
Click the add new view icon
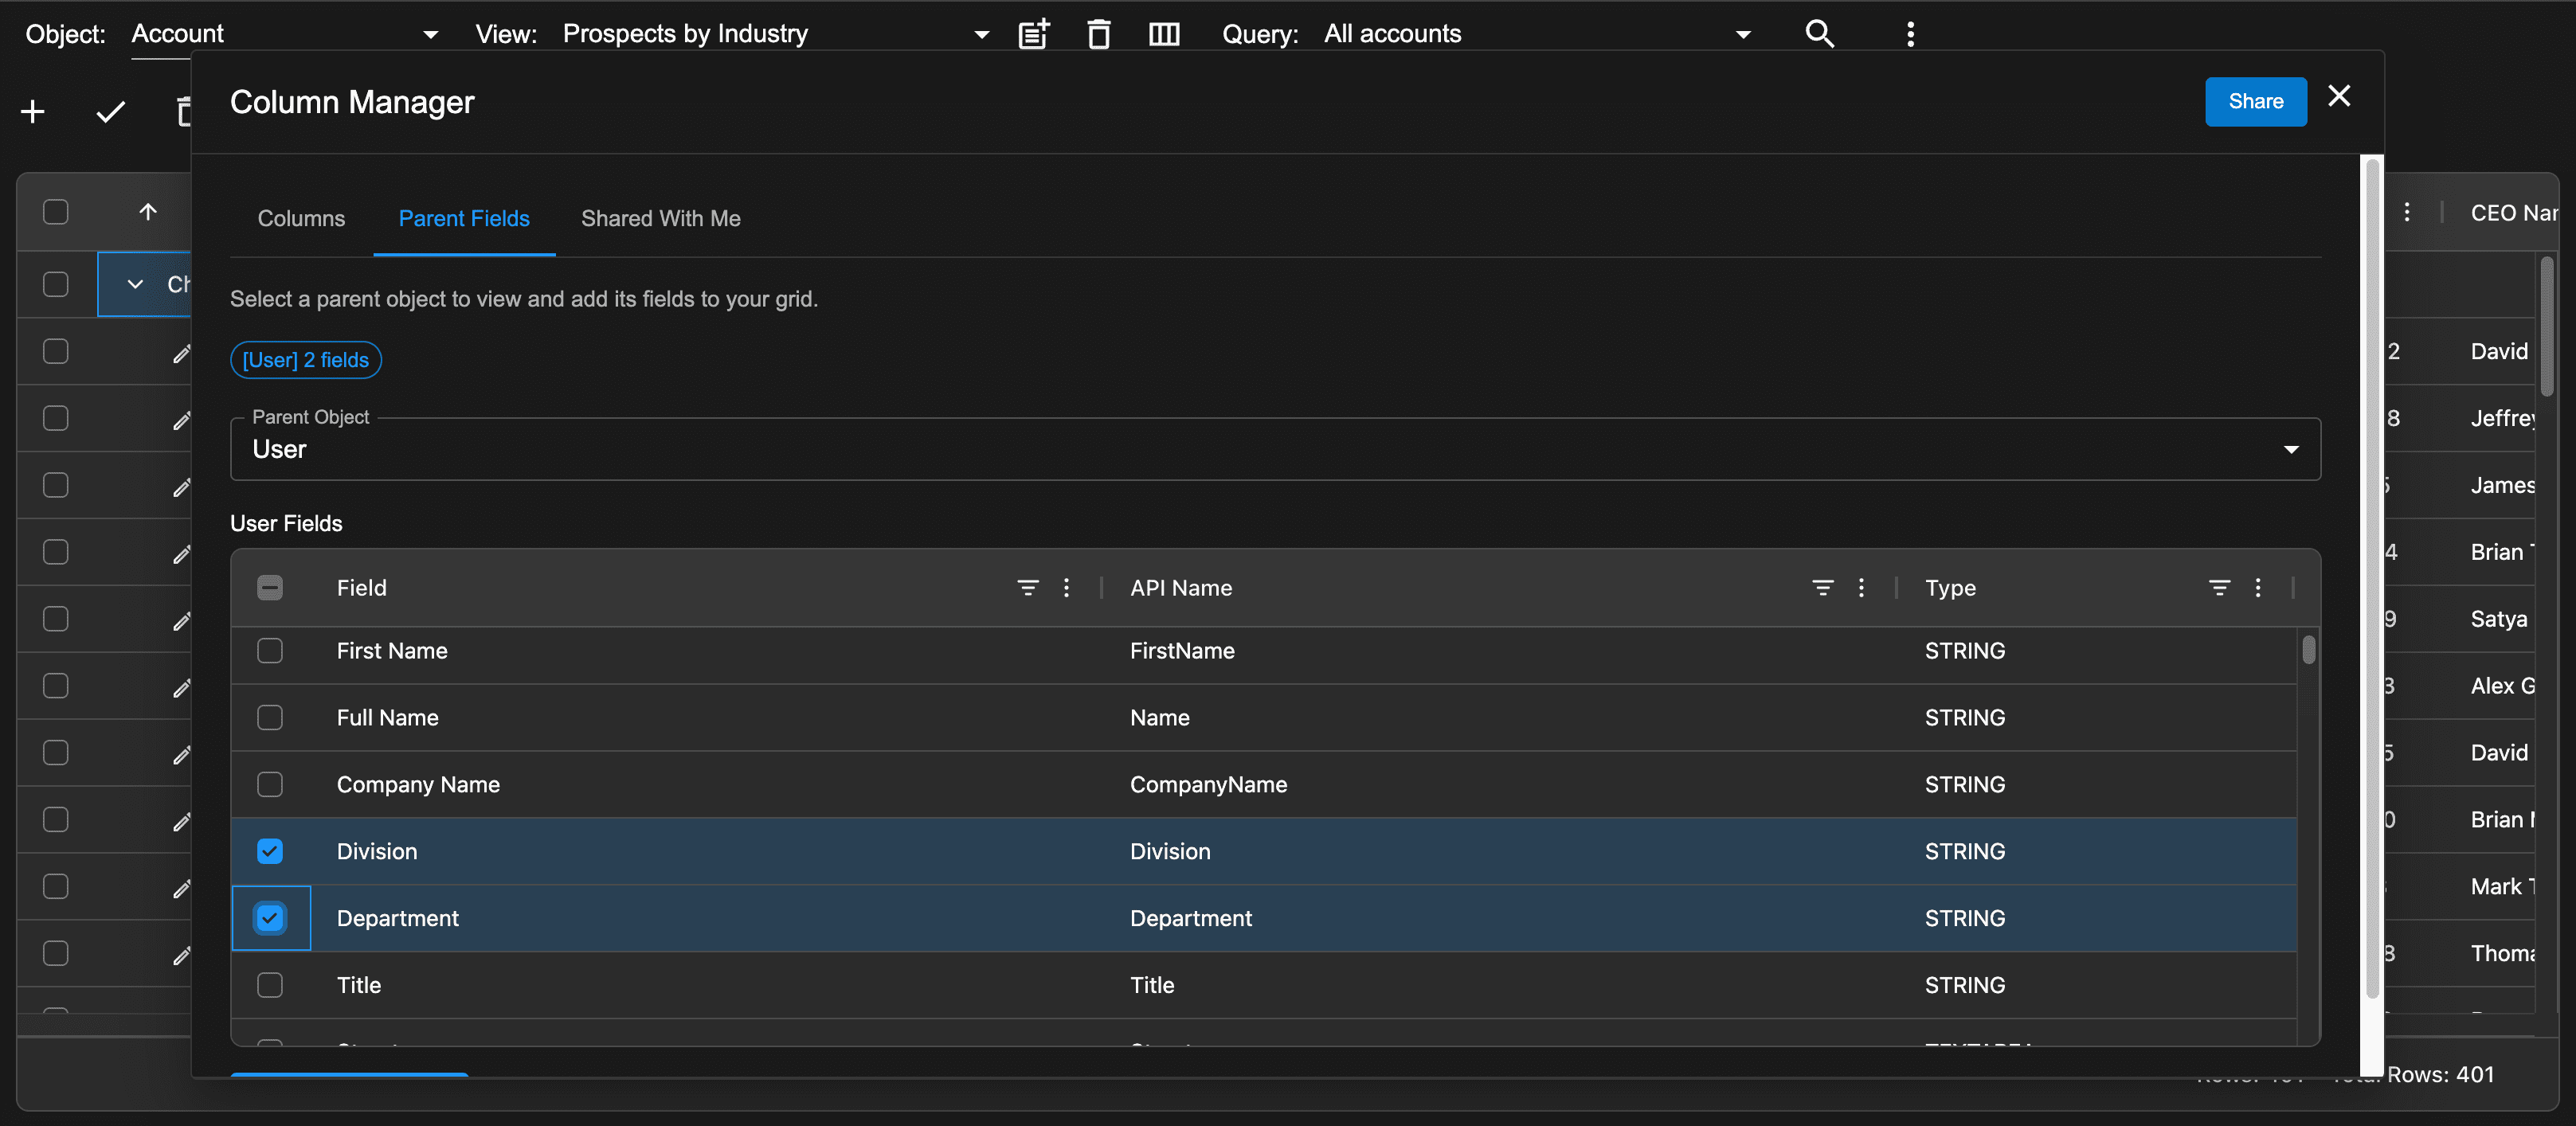(1033, 34)
